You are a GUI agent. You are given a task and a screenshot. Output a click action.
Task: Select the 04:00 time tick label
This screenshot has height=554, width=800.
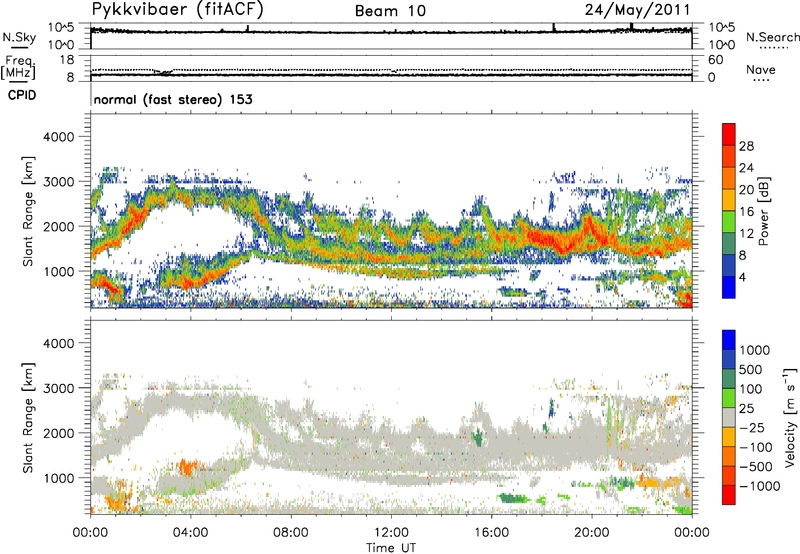pos(190,533)
